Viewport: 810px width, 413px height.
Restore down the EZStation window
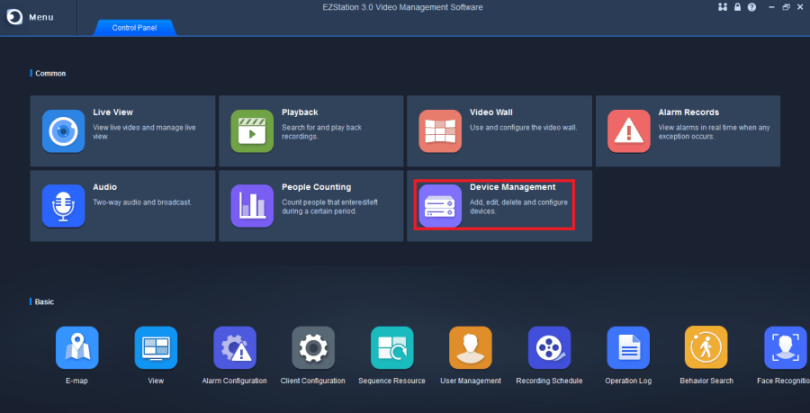(x=786, y=7)
